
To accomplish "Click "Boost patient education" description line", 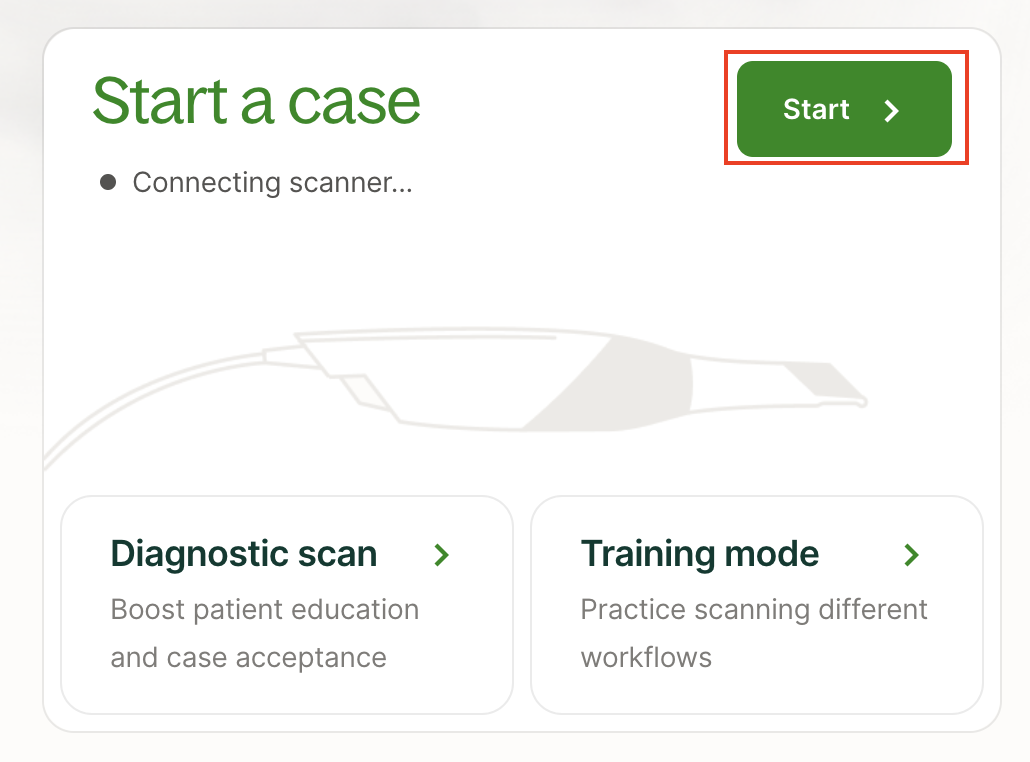I will pyautogui.click(x=265, y=609).
